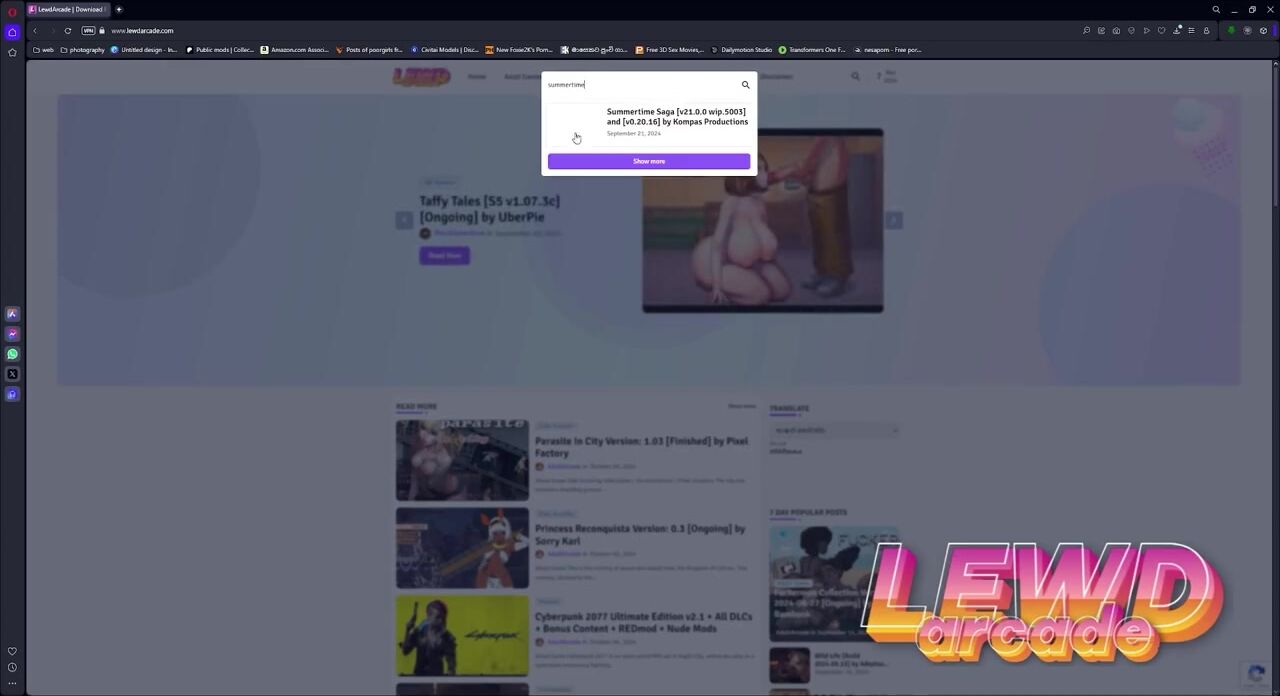Open the Opera main menu
The height and width of the screenshot is (696, 1280).
pos(12,10)
